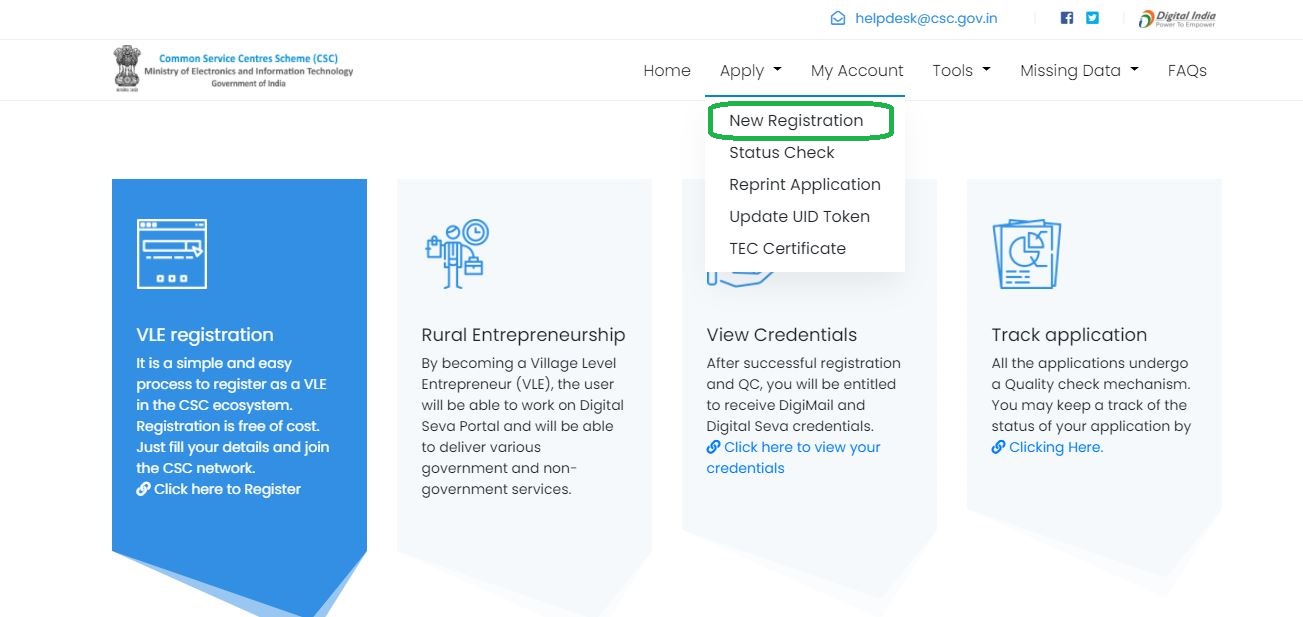Select Reprint Application option
This screenshot has width=1303, height=617.
(x=804, y=184)
